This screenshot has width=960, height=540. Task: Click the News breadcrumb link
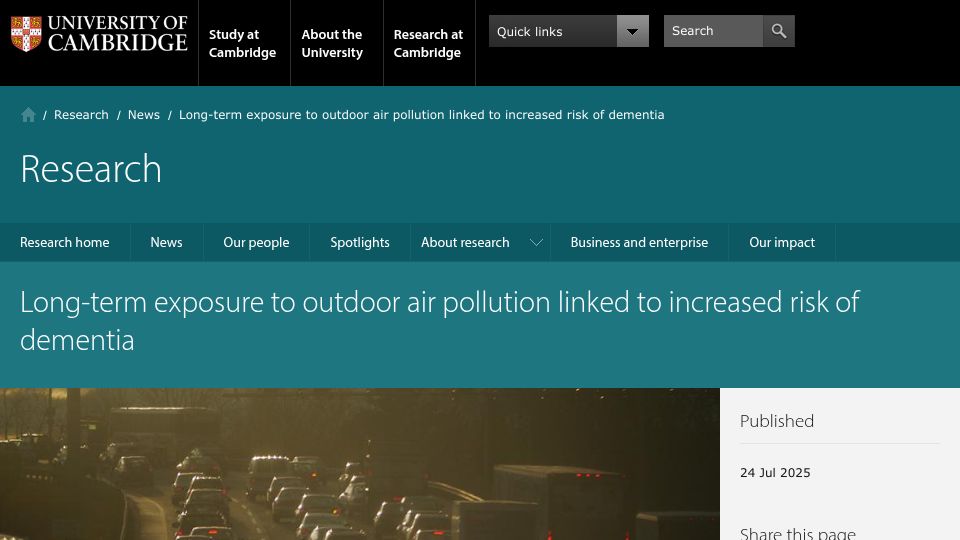point(144,115)
